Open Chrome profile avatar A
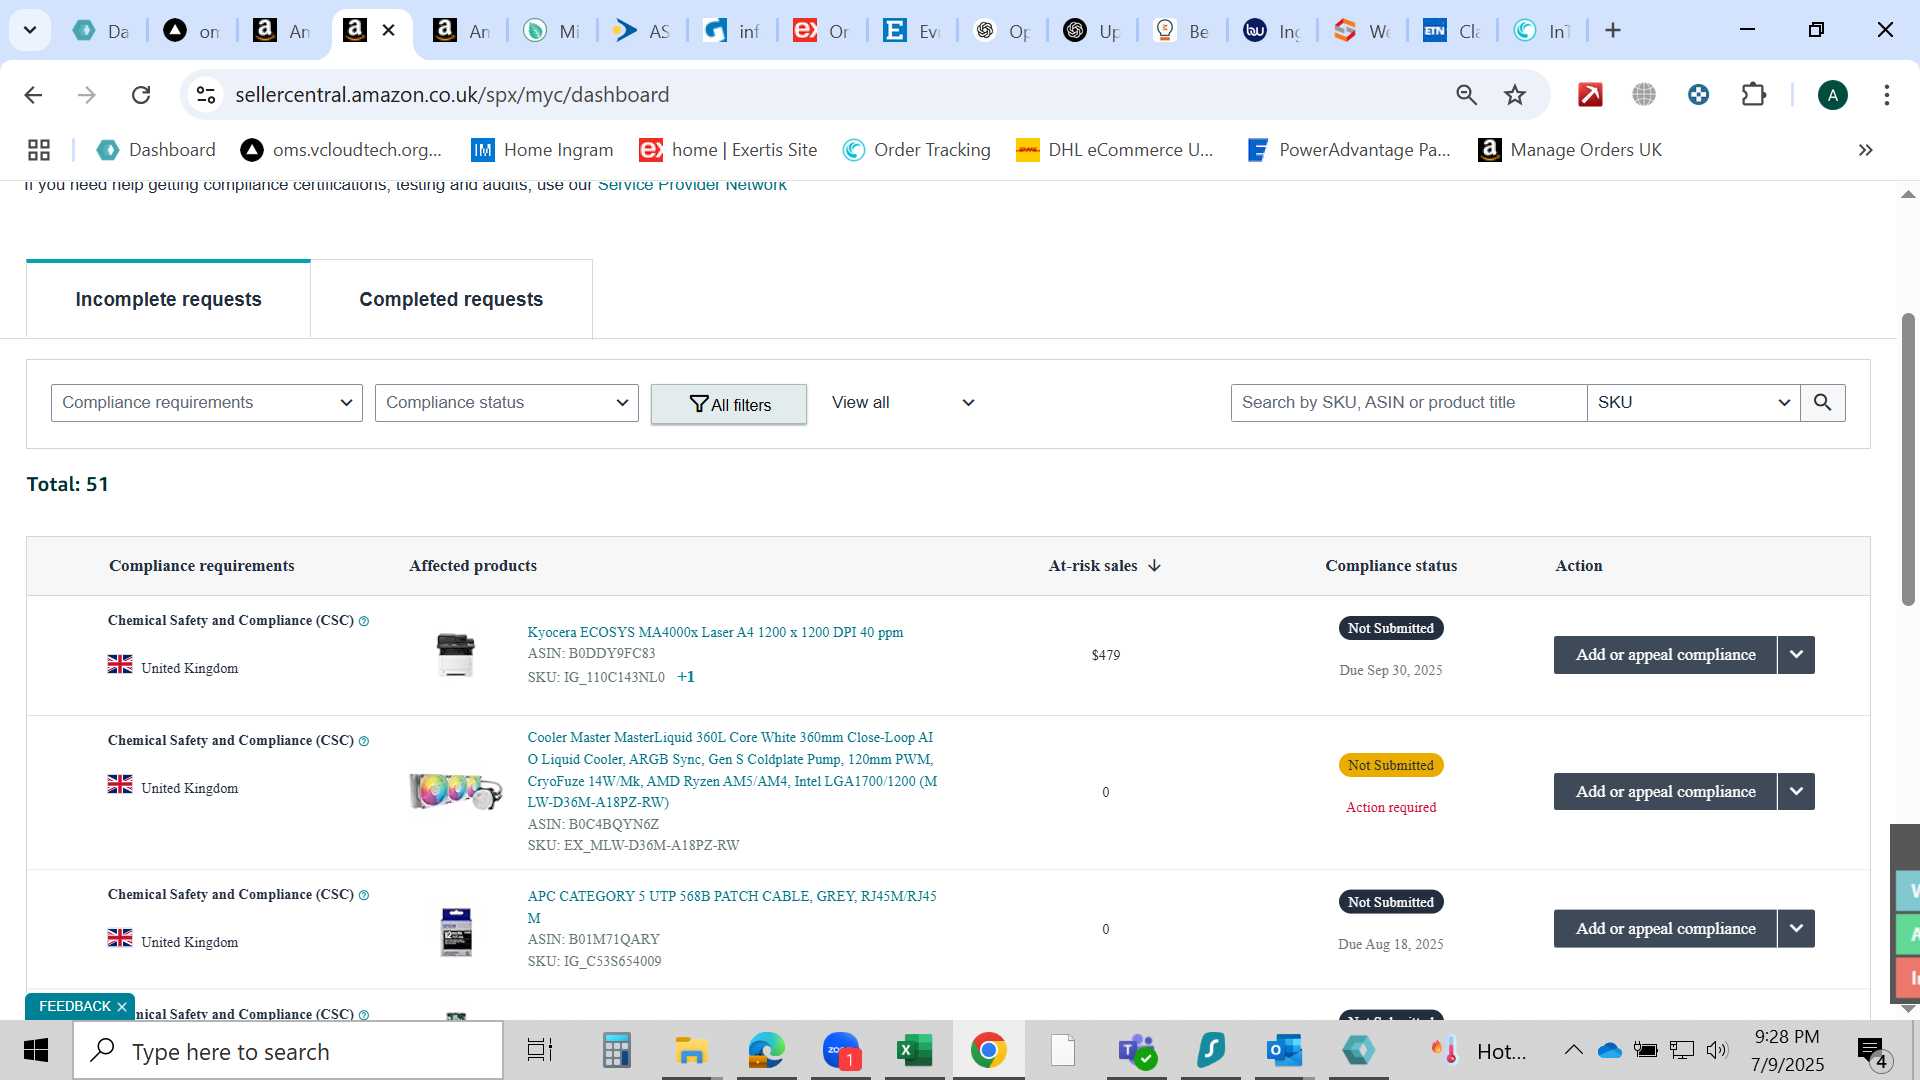This screenshot has height=1080, width=1920. [1833, 95]
